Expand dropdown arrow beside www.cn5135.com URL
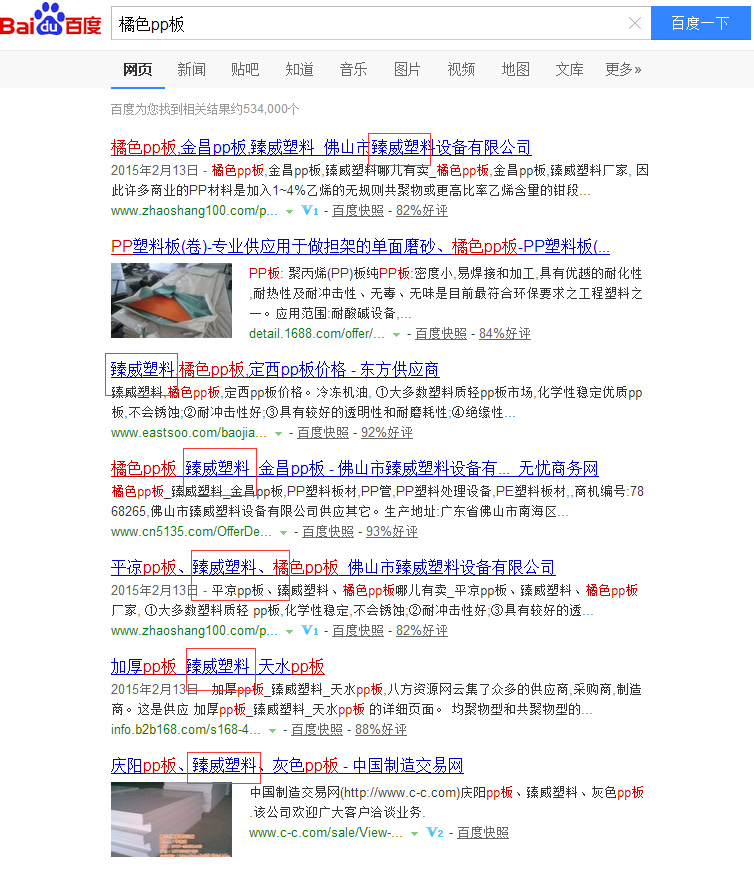Image resolution: width=754 pixels, height=872 pixels. (284, 532)
